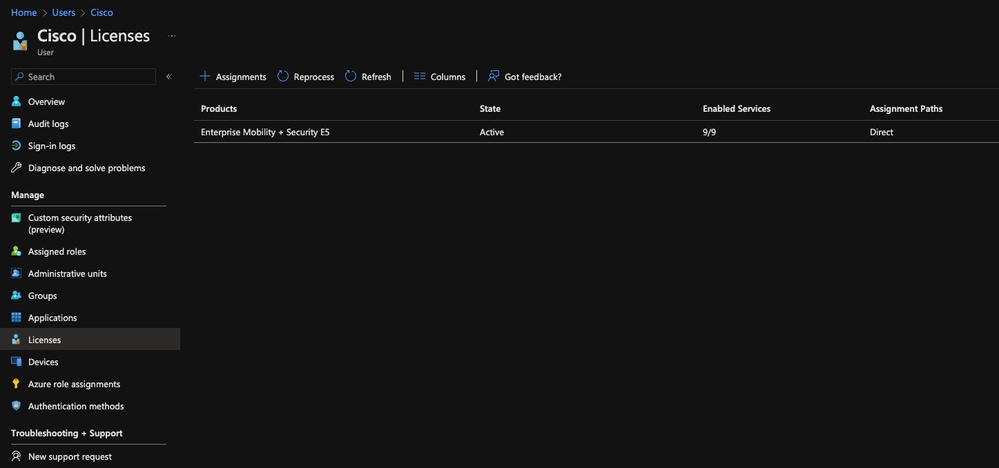Navigate to Home breadcrumb link
The width and height of the screenshot is (999, 468).
(24, 13)
